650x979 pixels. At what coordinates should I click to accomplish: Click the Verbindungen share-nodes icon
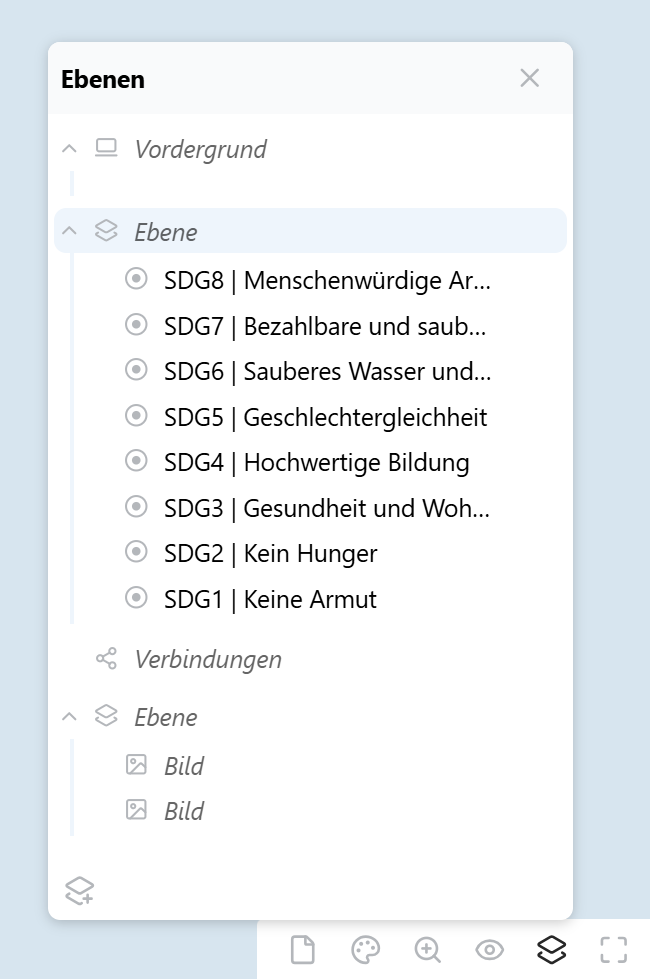click(106, 659)
